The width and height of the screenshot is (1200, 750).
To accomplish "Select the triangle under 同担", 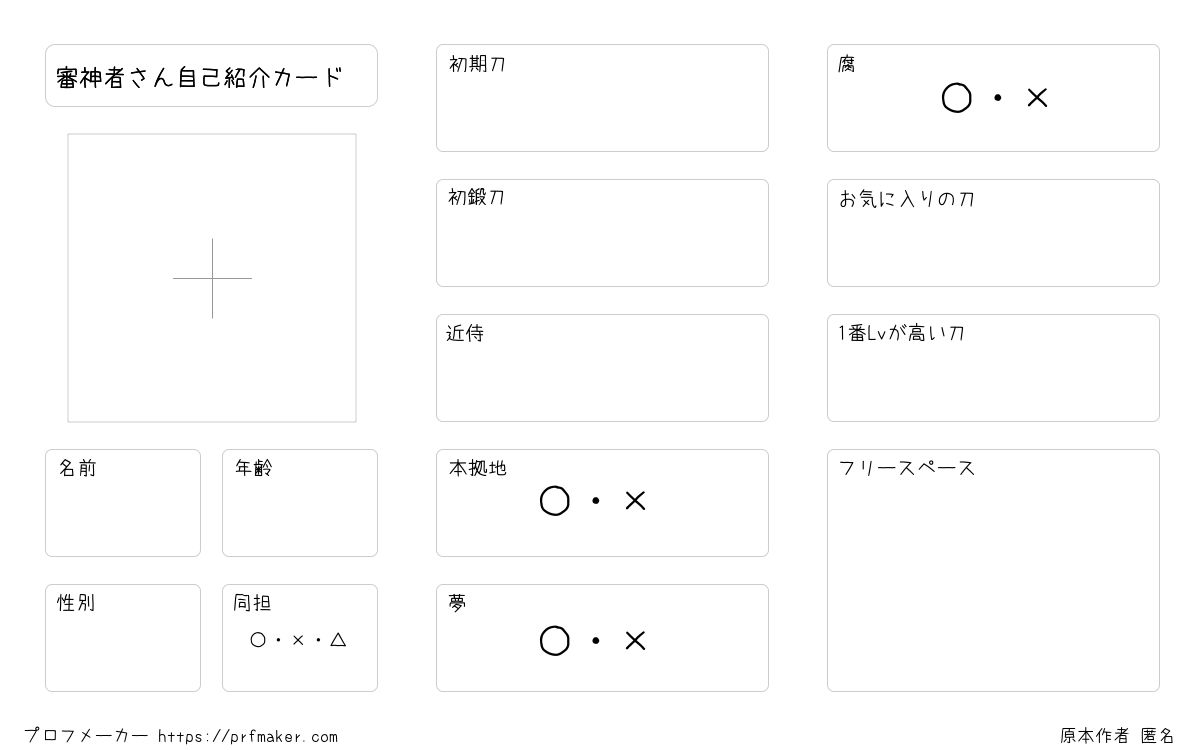I will click(x=338, y=639).
